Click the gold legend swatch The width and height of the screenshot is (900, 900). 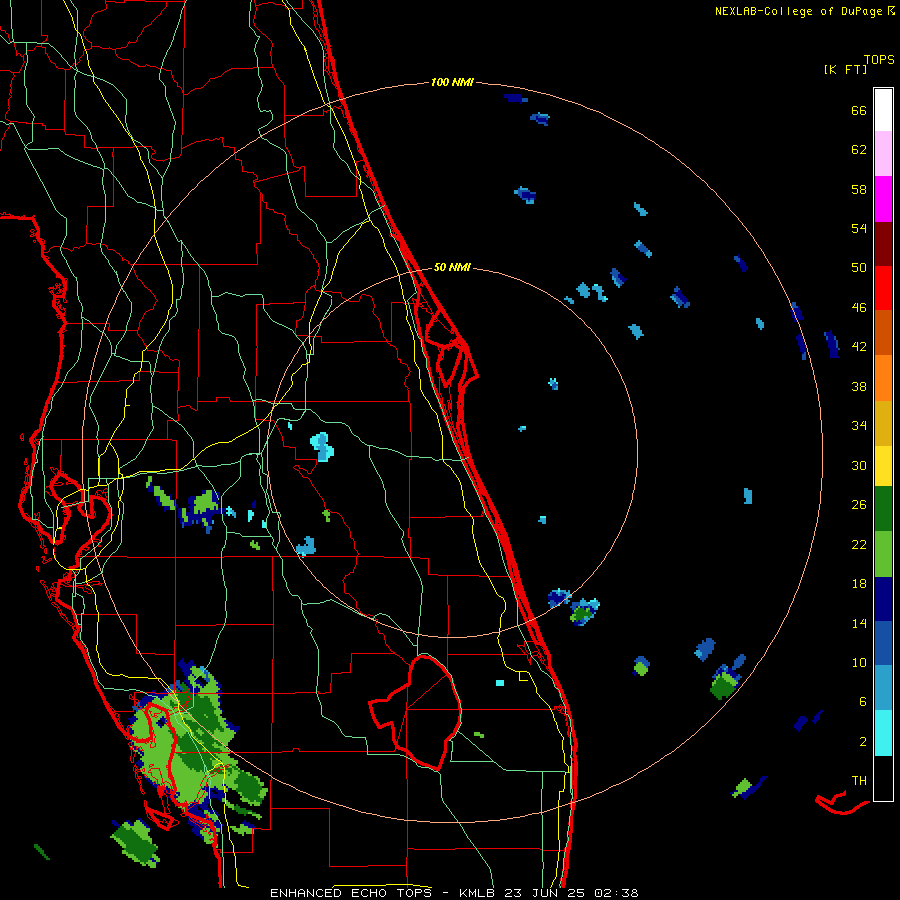click(883, 423)
